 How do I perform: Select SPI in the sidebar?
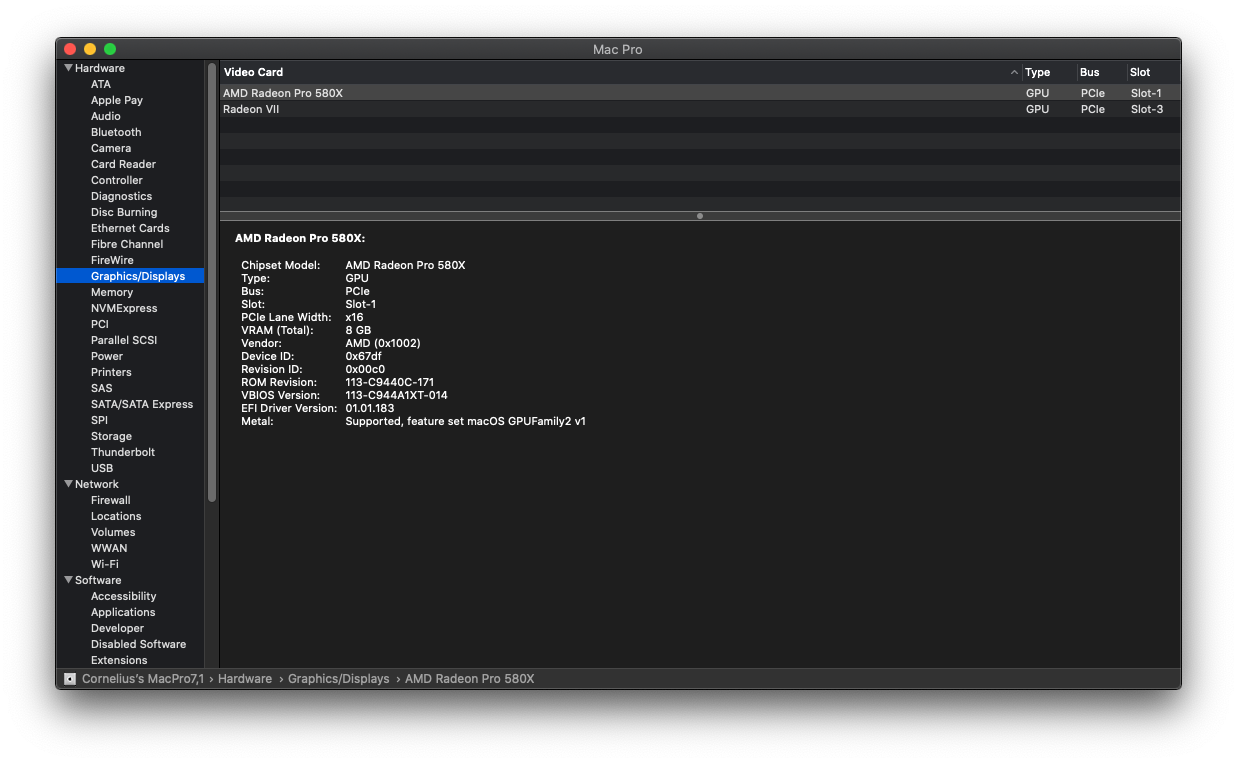[x=99, y=420]
